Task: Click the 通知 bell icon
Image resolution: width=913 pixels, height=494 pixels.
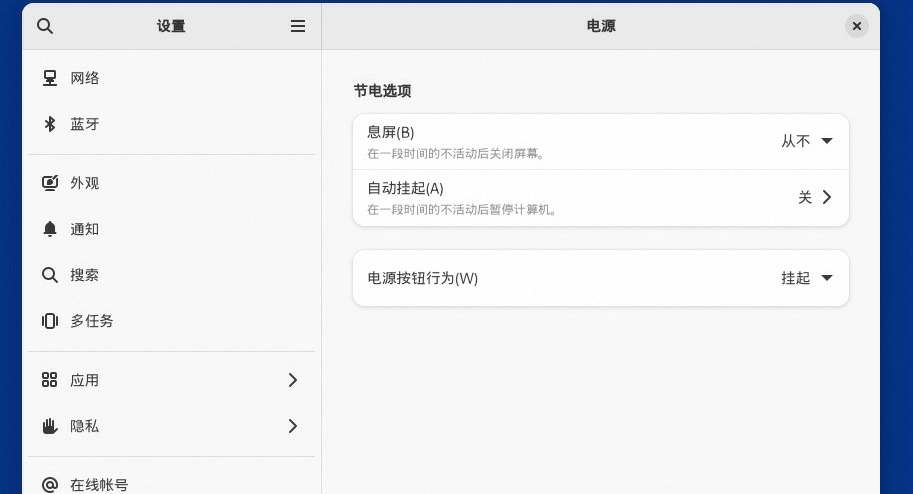Action: (x=50, y=229)
